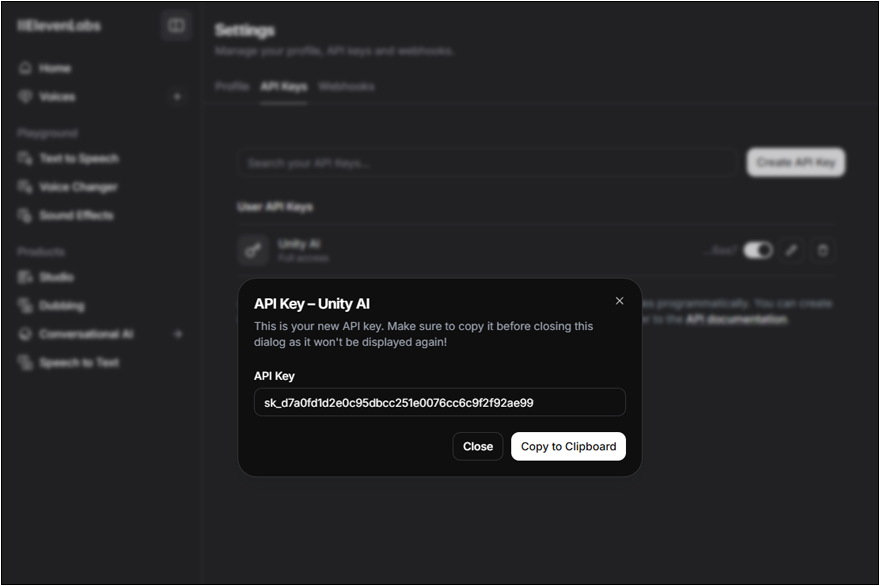
Task: Open Conversational AI in sidebar
Action: (86, 335)
